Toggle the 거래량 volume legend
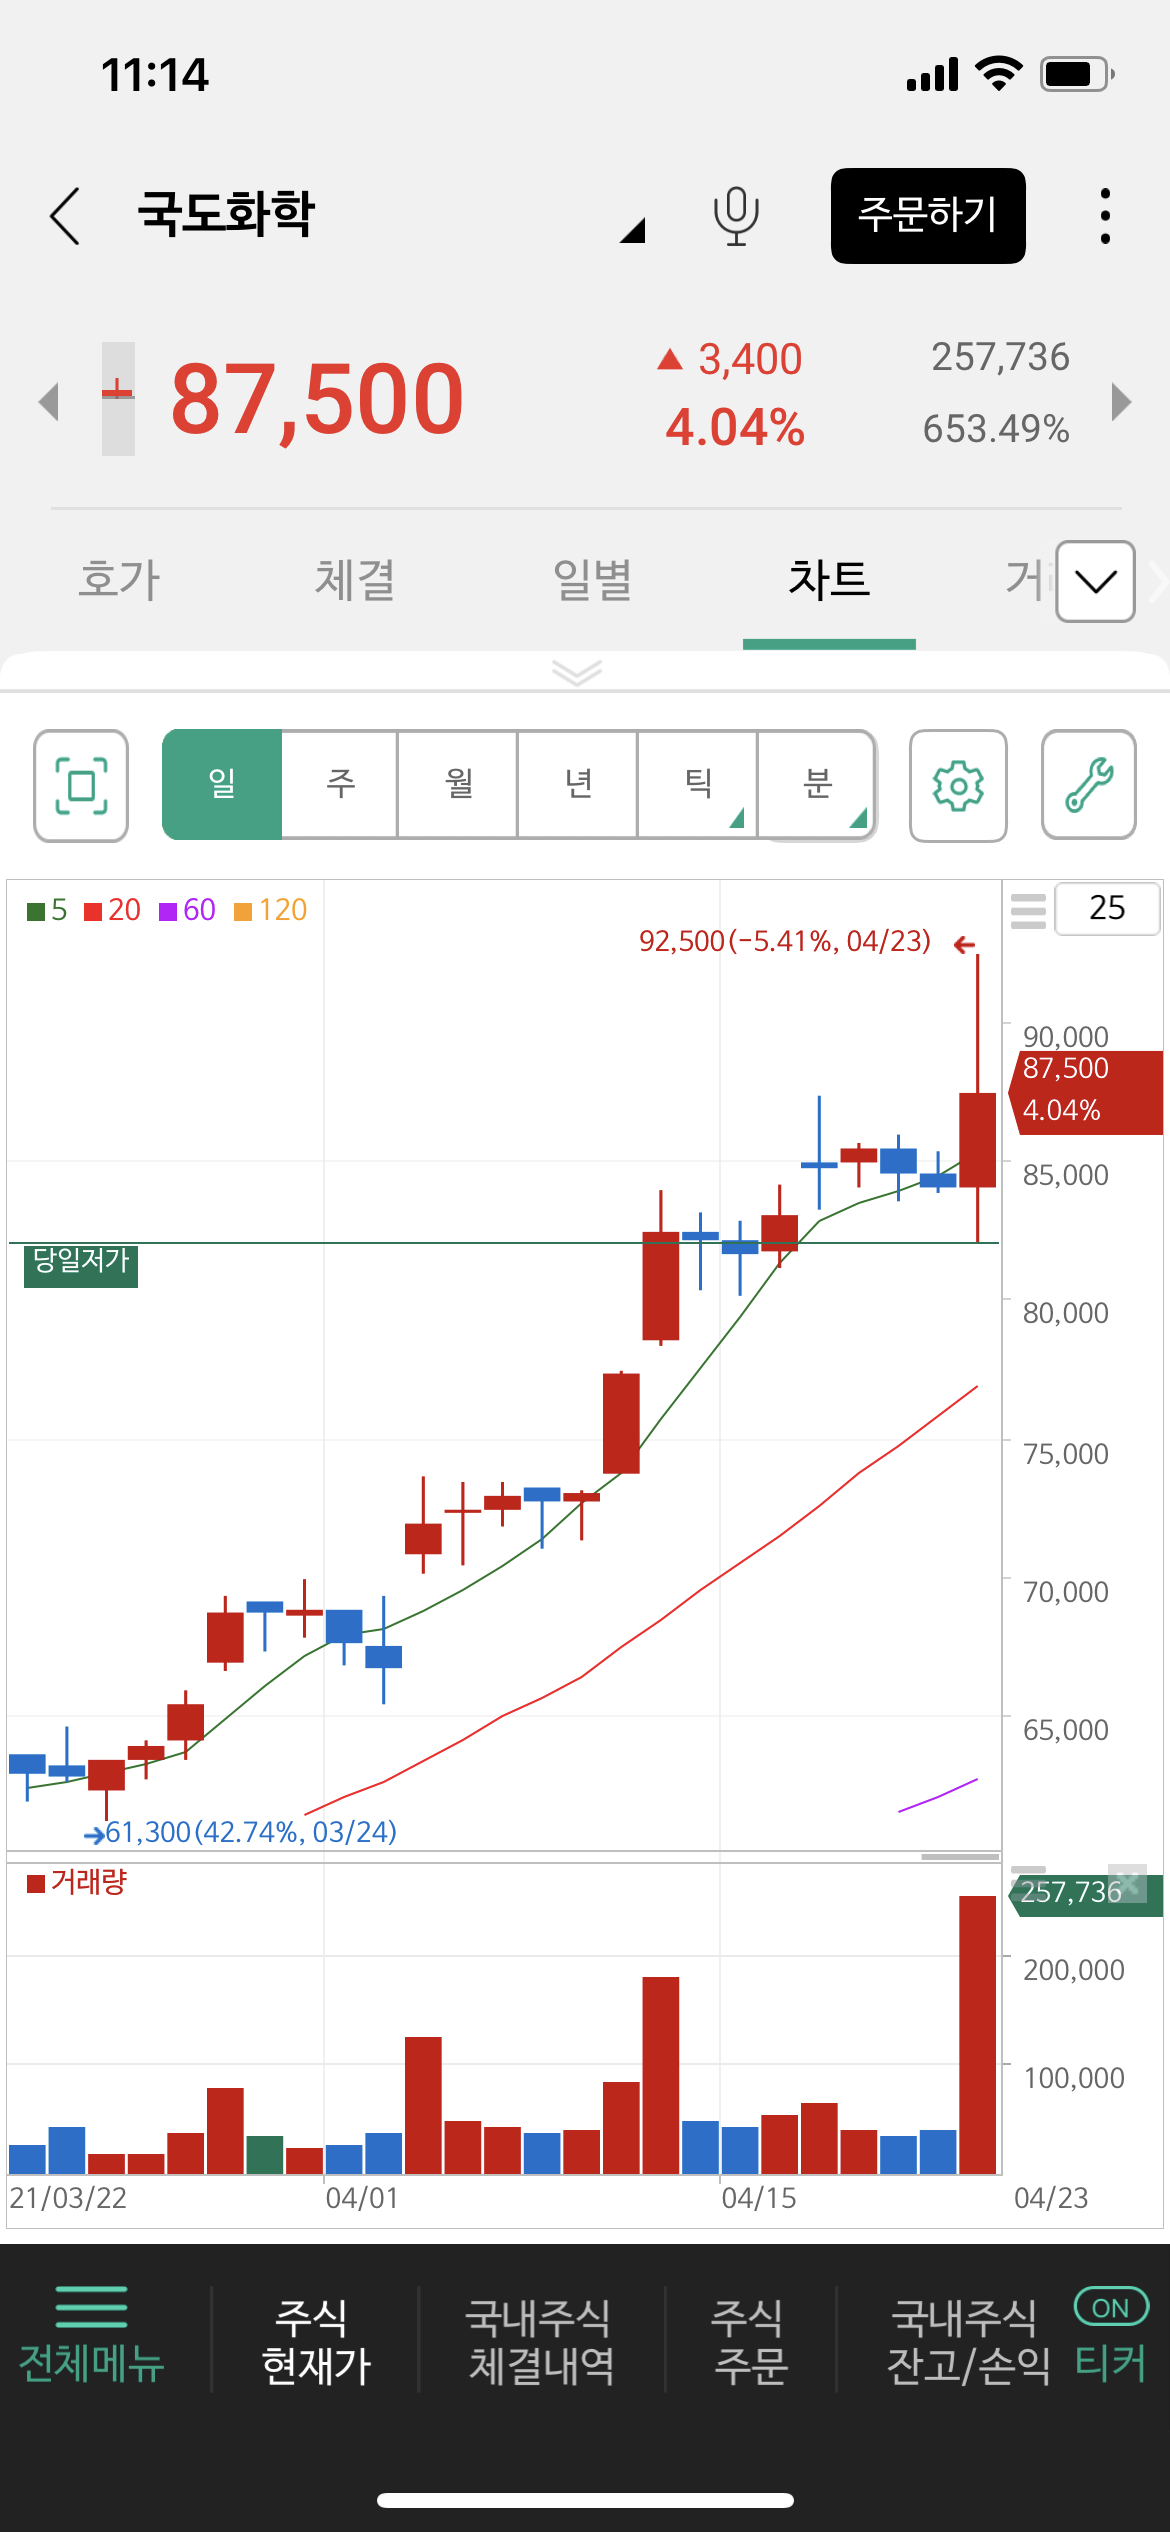Image resolution: width=1170 pixels, height=2532 pixels. (77, 1882)
